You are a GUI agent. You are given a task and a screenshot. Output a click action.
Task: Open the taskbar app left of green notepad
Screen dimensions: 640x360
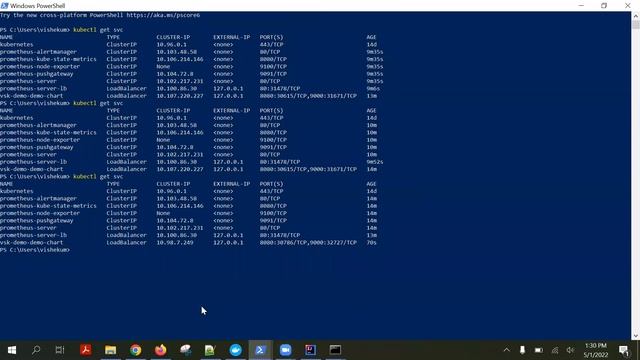point(186,350)
